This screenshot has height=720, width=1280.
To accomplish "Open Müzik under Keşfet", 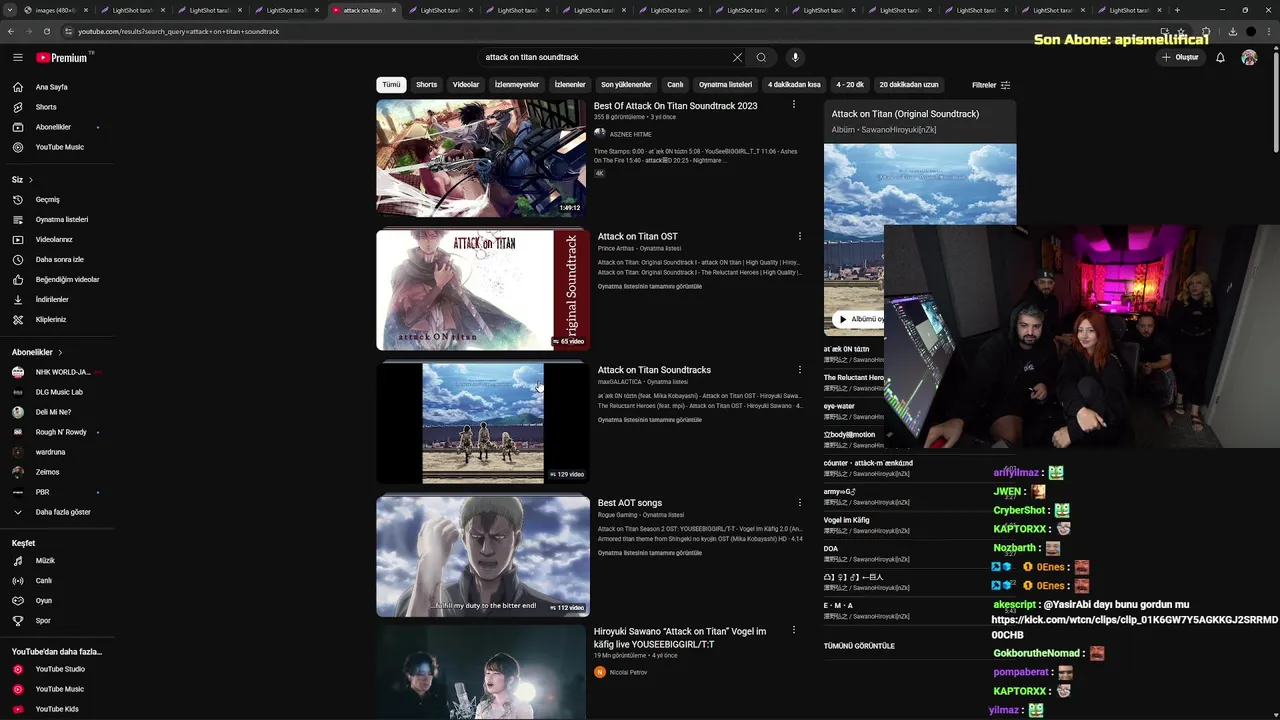I will point(45,561).
